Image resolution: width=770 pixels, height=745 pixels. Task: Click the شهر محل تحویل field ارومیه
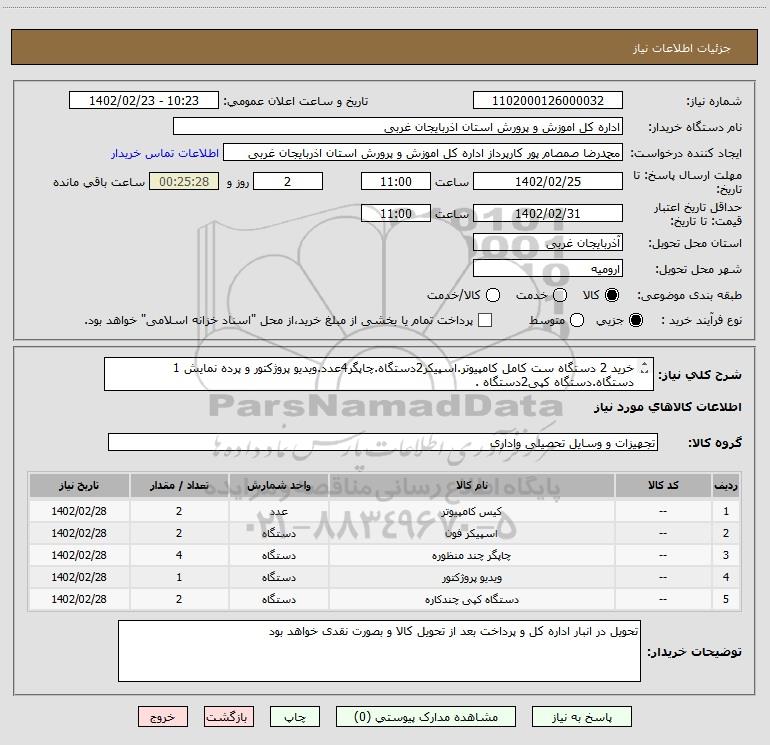coord(548,269)
